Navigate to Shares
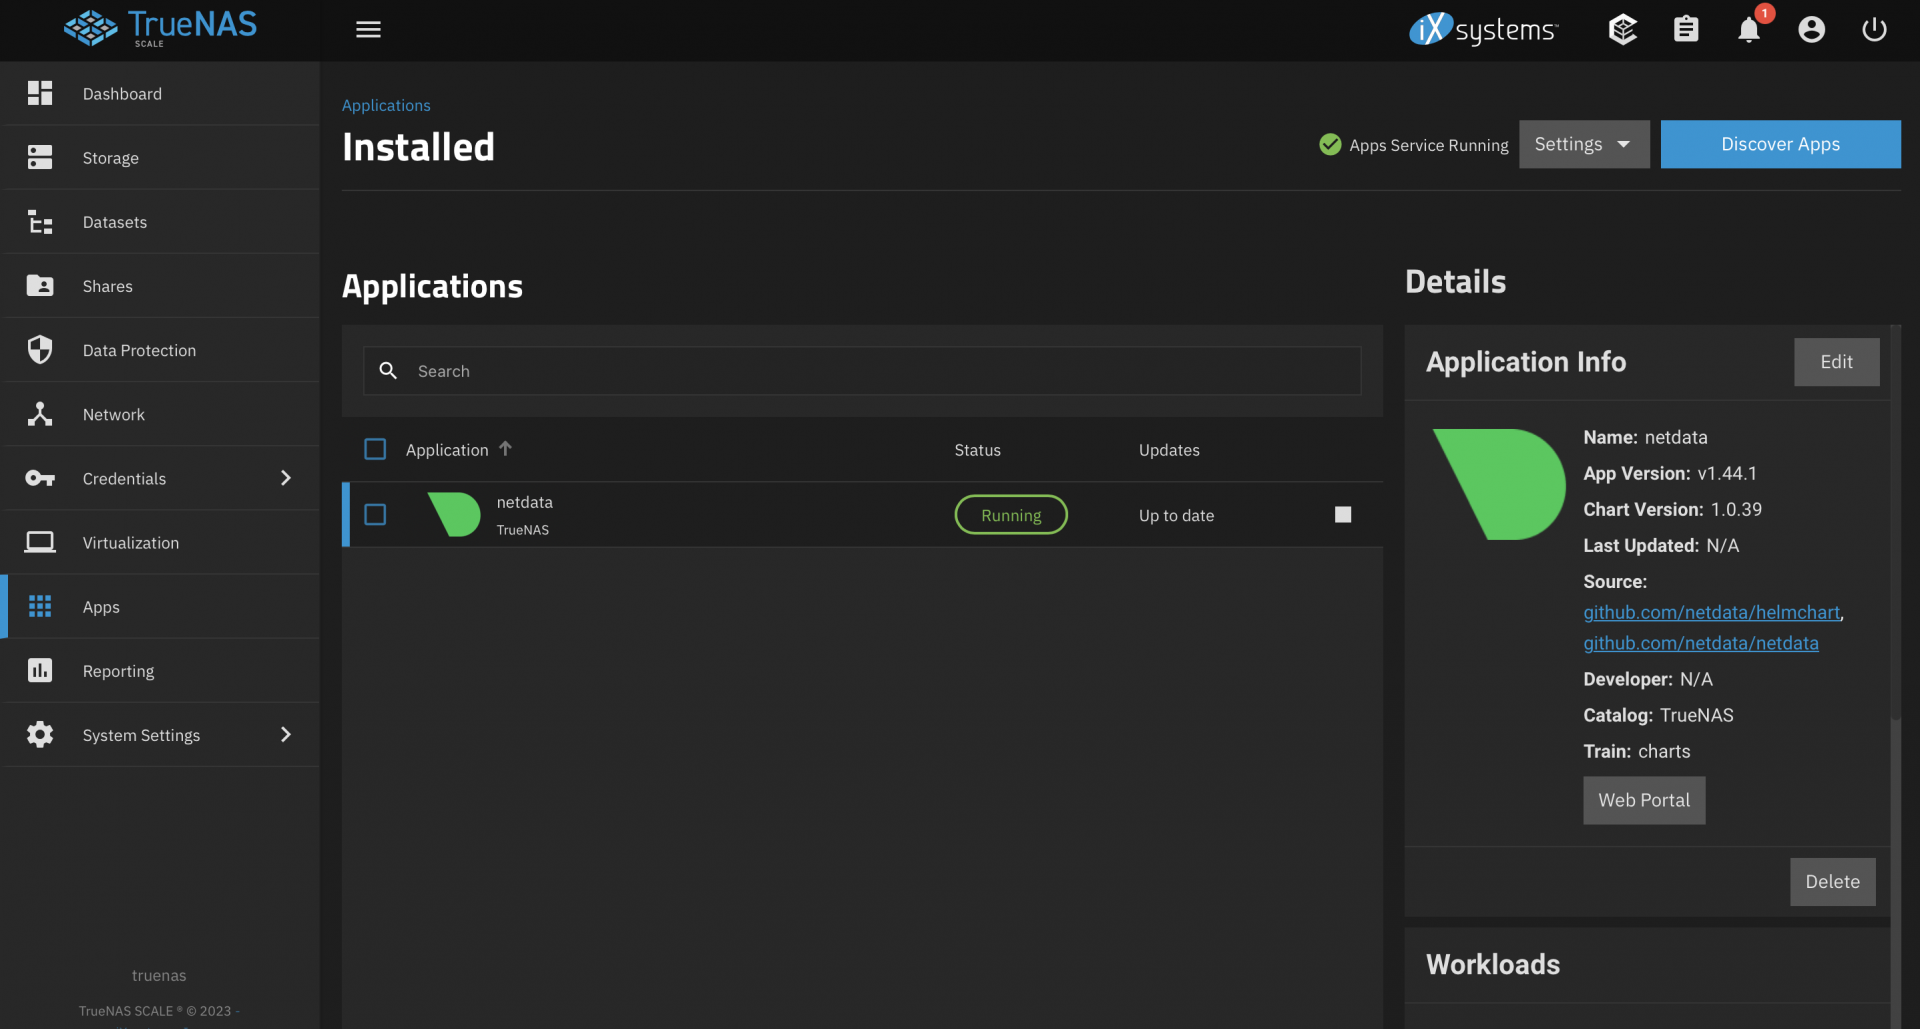Viewport: 1920px width, 1029px height. 160,285
